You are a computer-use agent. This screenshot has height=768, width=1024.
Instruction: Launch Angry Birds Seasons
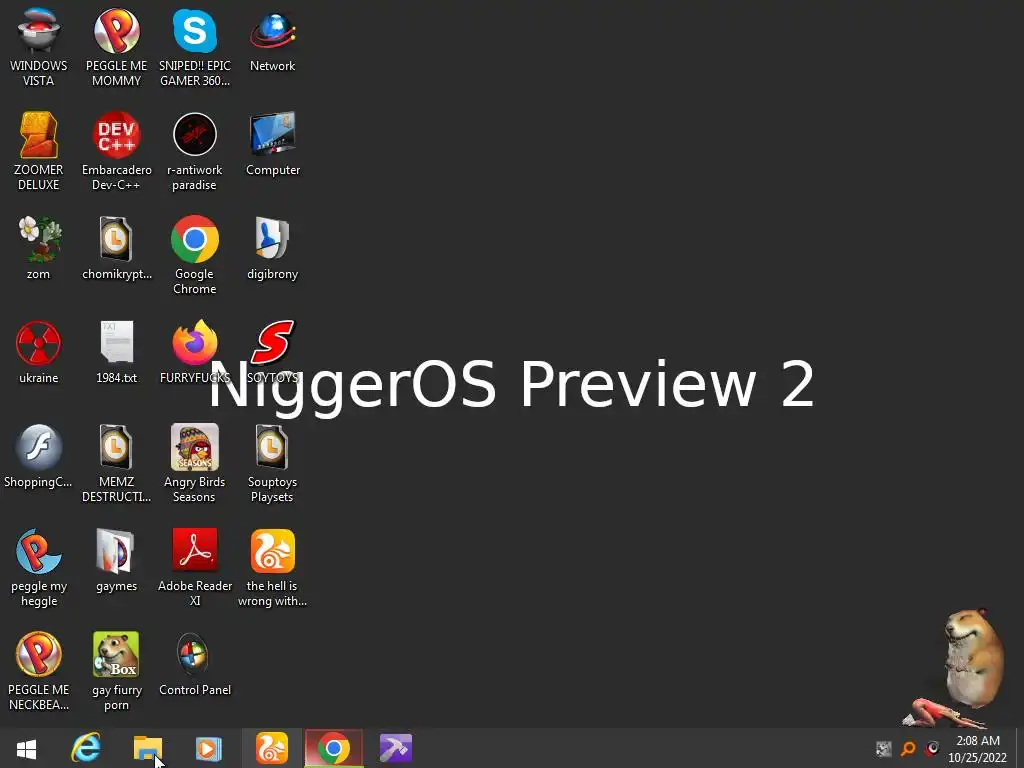195,463
